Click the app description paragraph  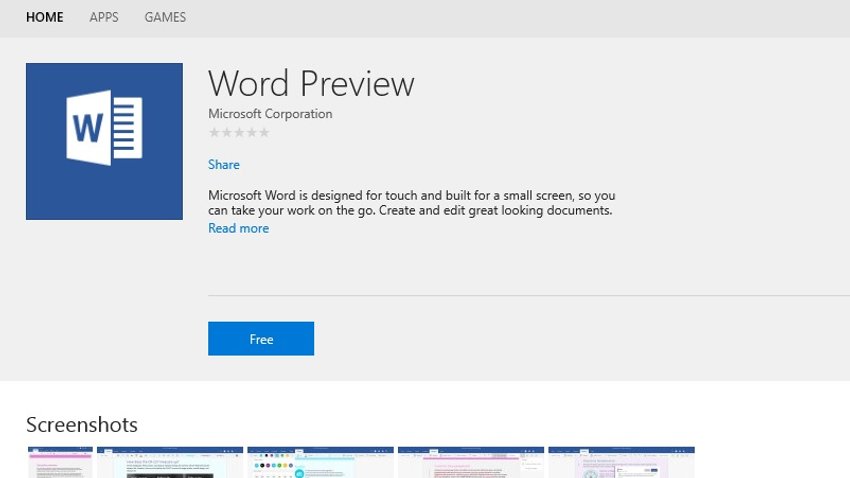[411, 203]
